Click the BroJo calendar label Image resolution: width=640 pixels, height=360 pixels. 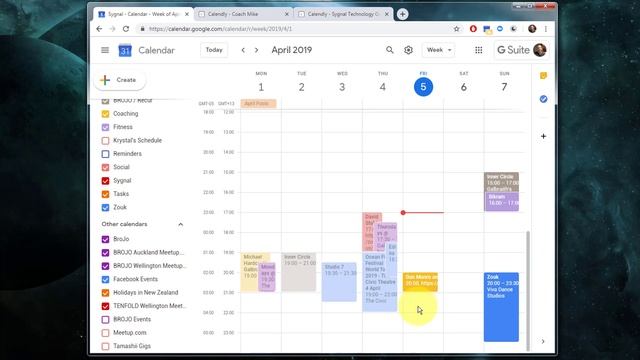tap(121, 239)
